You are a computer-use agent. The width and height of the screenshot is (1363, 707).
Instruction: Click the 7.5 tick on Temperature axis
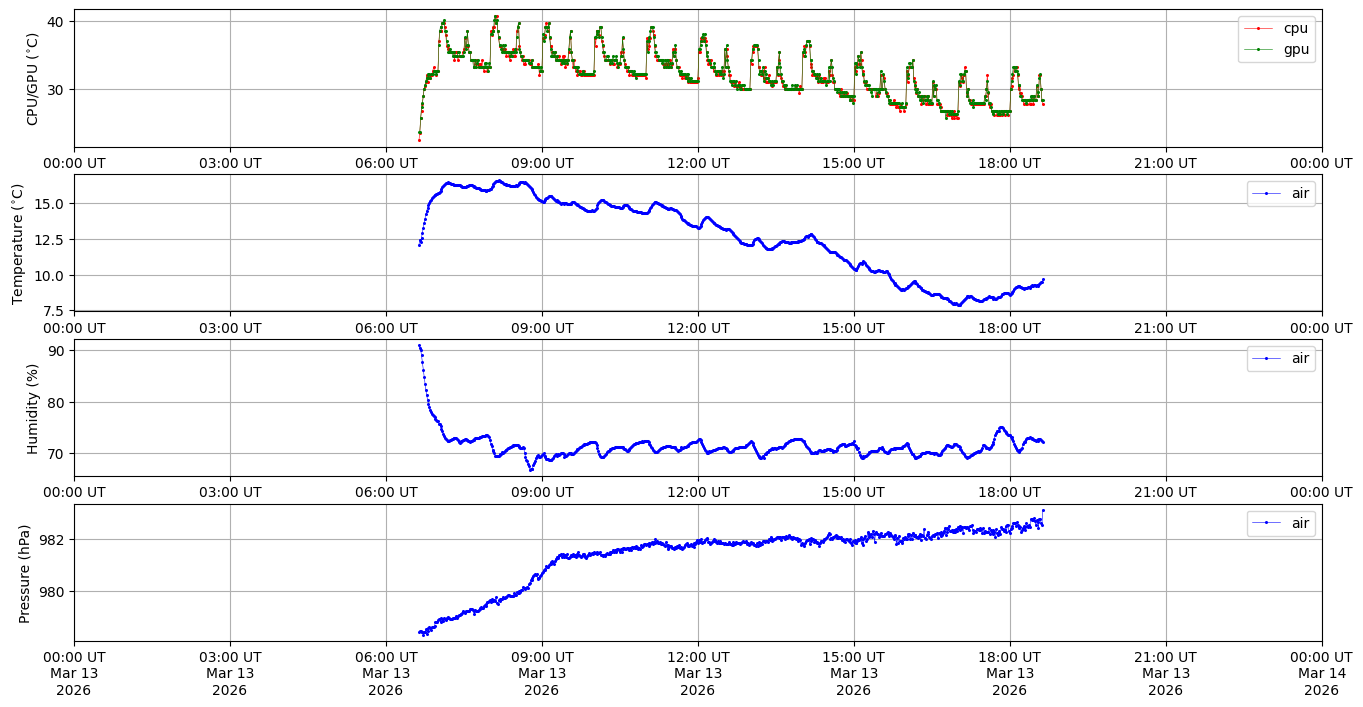[x=52, y=311]
